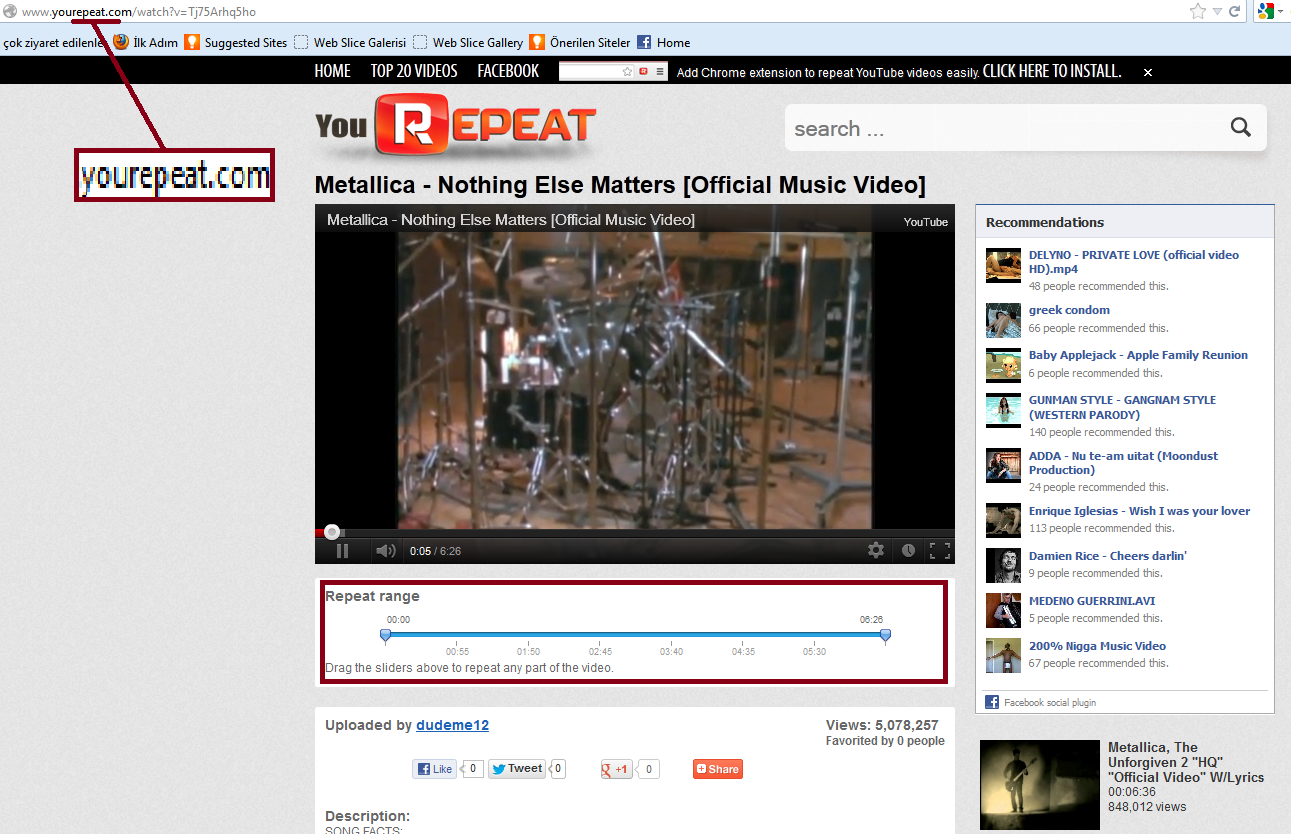
Task: Open the Web Slice Gallery bookmark
Action: pos(468,43)
